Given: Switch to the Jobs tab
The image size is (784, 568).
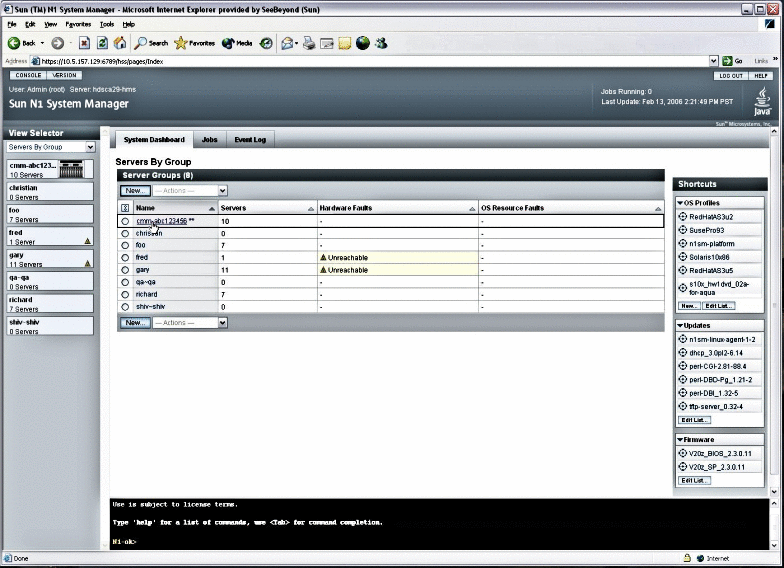Looking at the screenshot, I should click(x=210, y=140).
